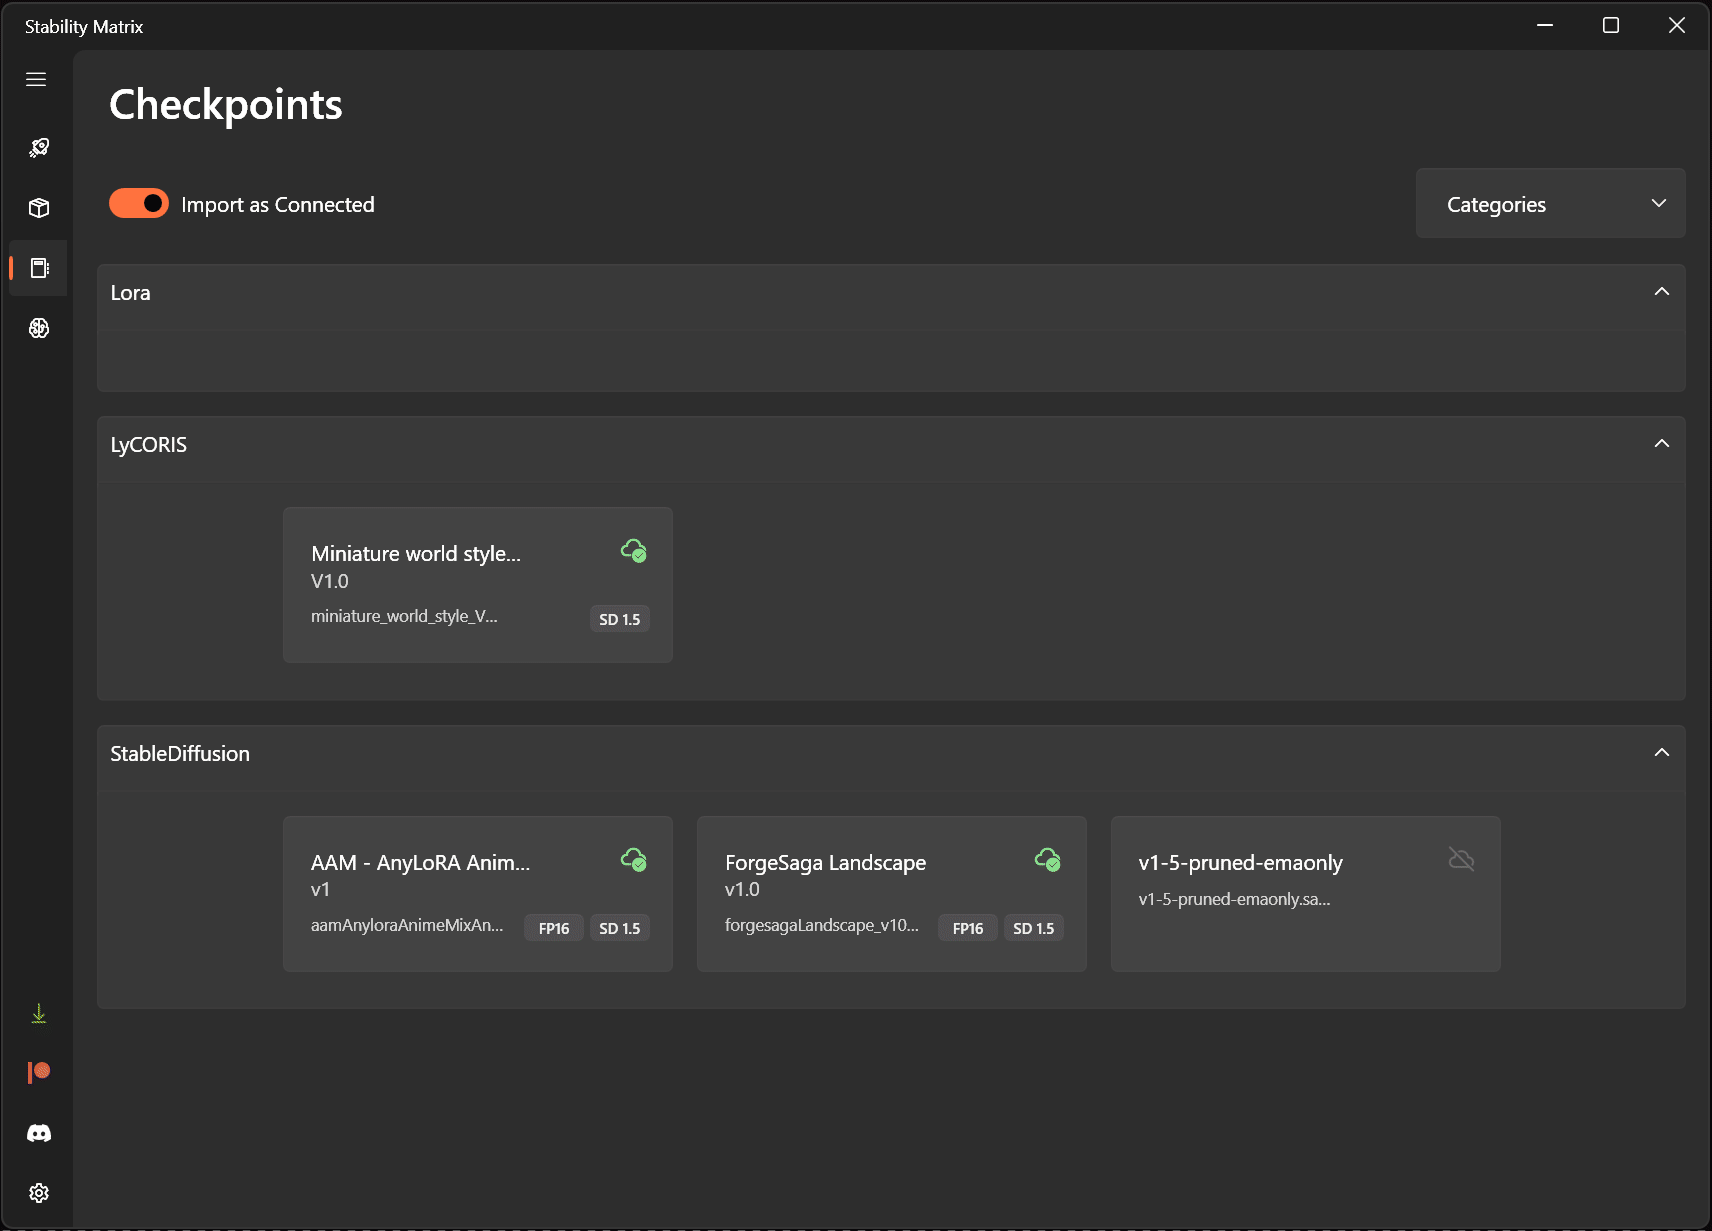
Task: Click the FP16 tag on AAM AnyLoRA card
Action: [x=553, y=927]
